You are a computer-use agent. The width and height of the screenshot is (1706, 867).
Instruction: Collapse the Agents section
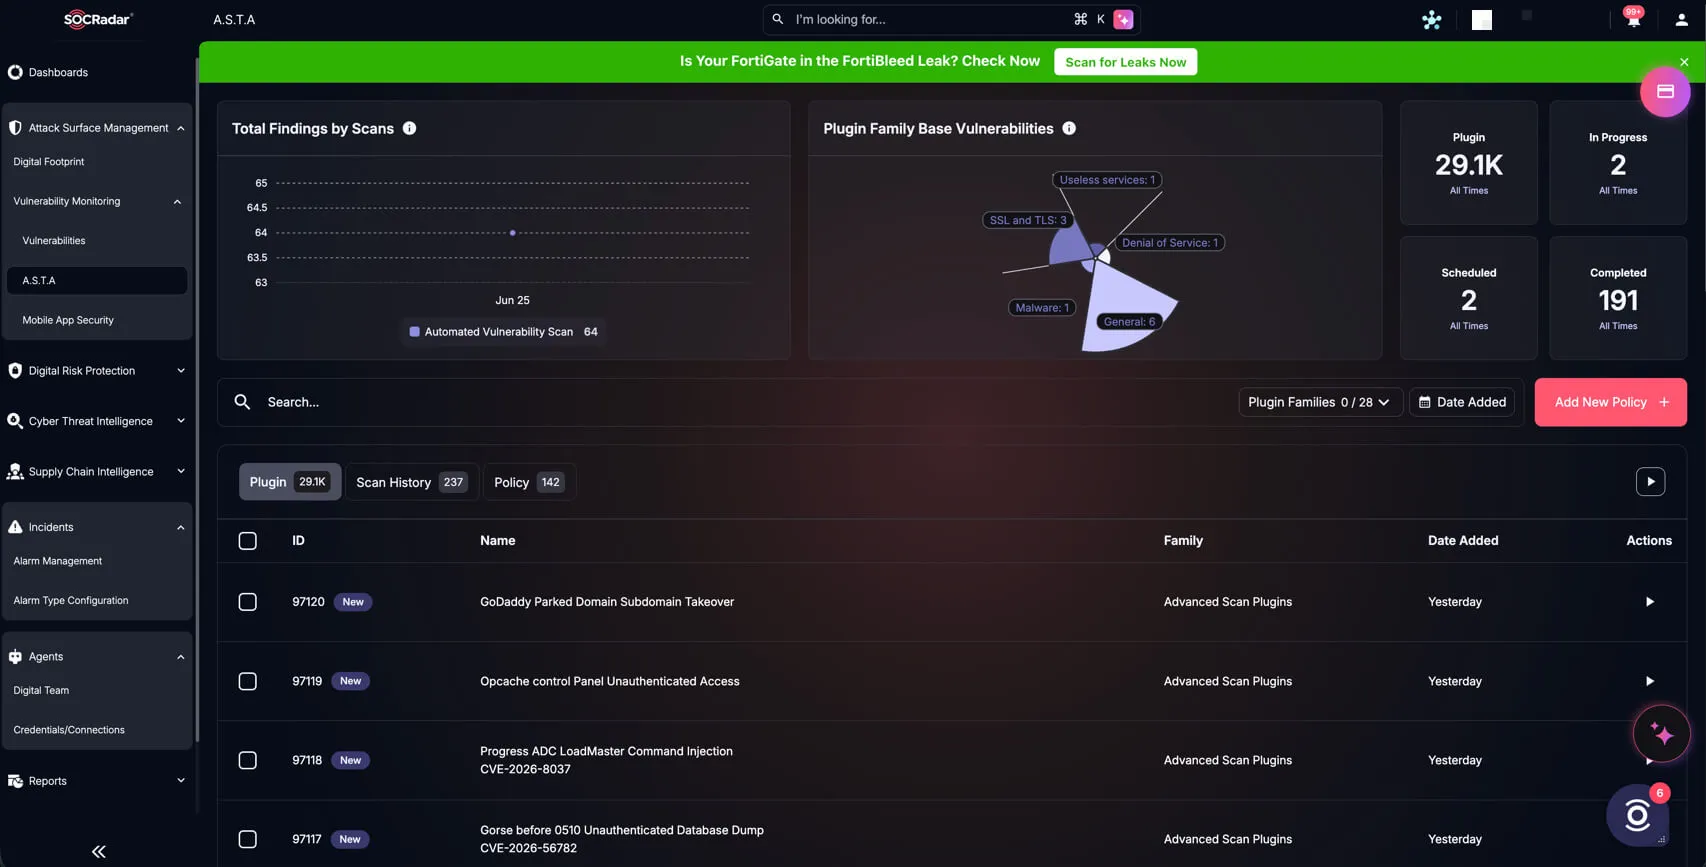(181, 657)
